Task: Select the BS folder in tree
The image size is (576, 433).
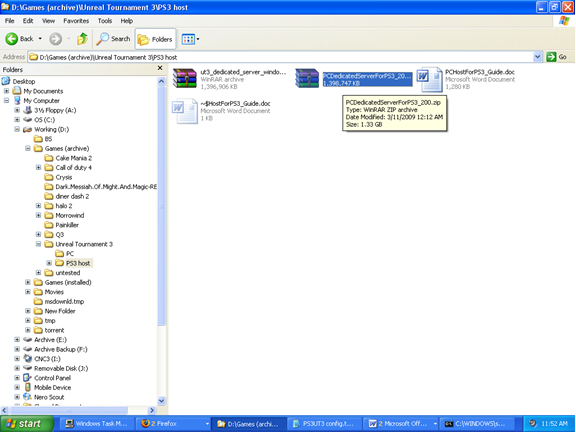Action: coord(48,139)
